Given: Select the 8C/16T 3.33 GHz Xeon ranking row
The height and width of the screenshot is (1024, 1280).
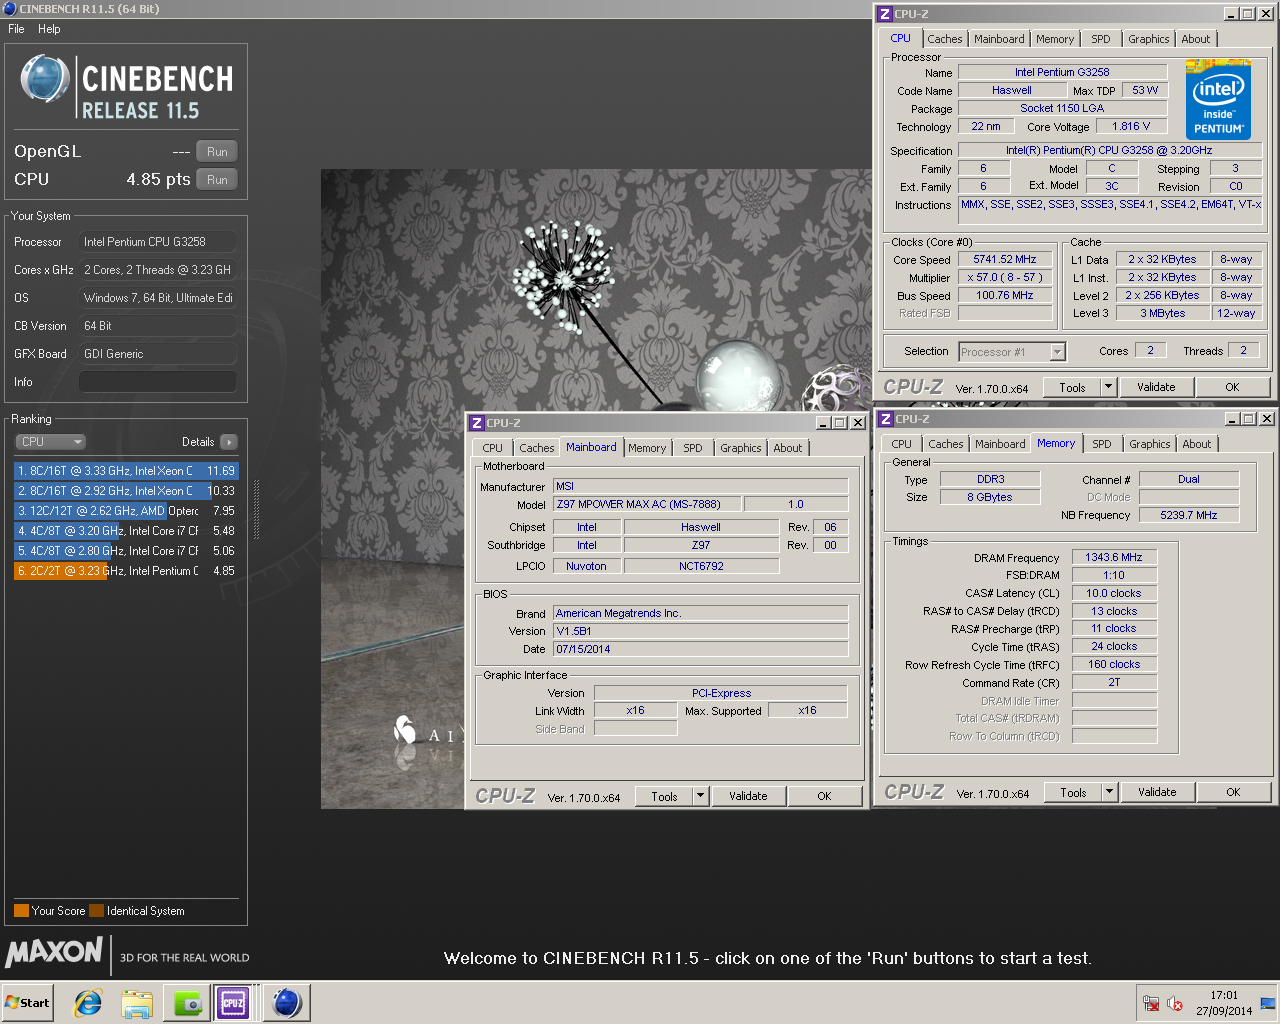Looking at the screenshot, I should [x=126, y=471].
